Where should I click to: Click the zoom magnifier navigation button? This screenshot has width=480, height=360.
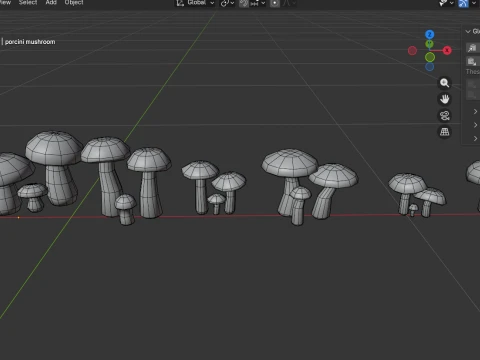tap(444, 83)
